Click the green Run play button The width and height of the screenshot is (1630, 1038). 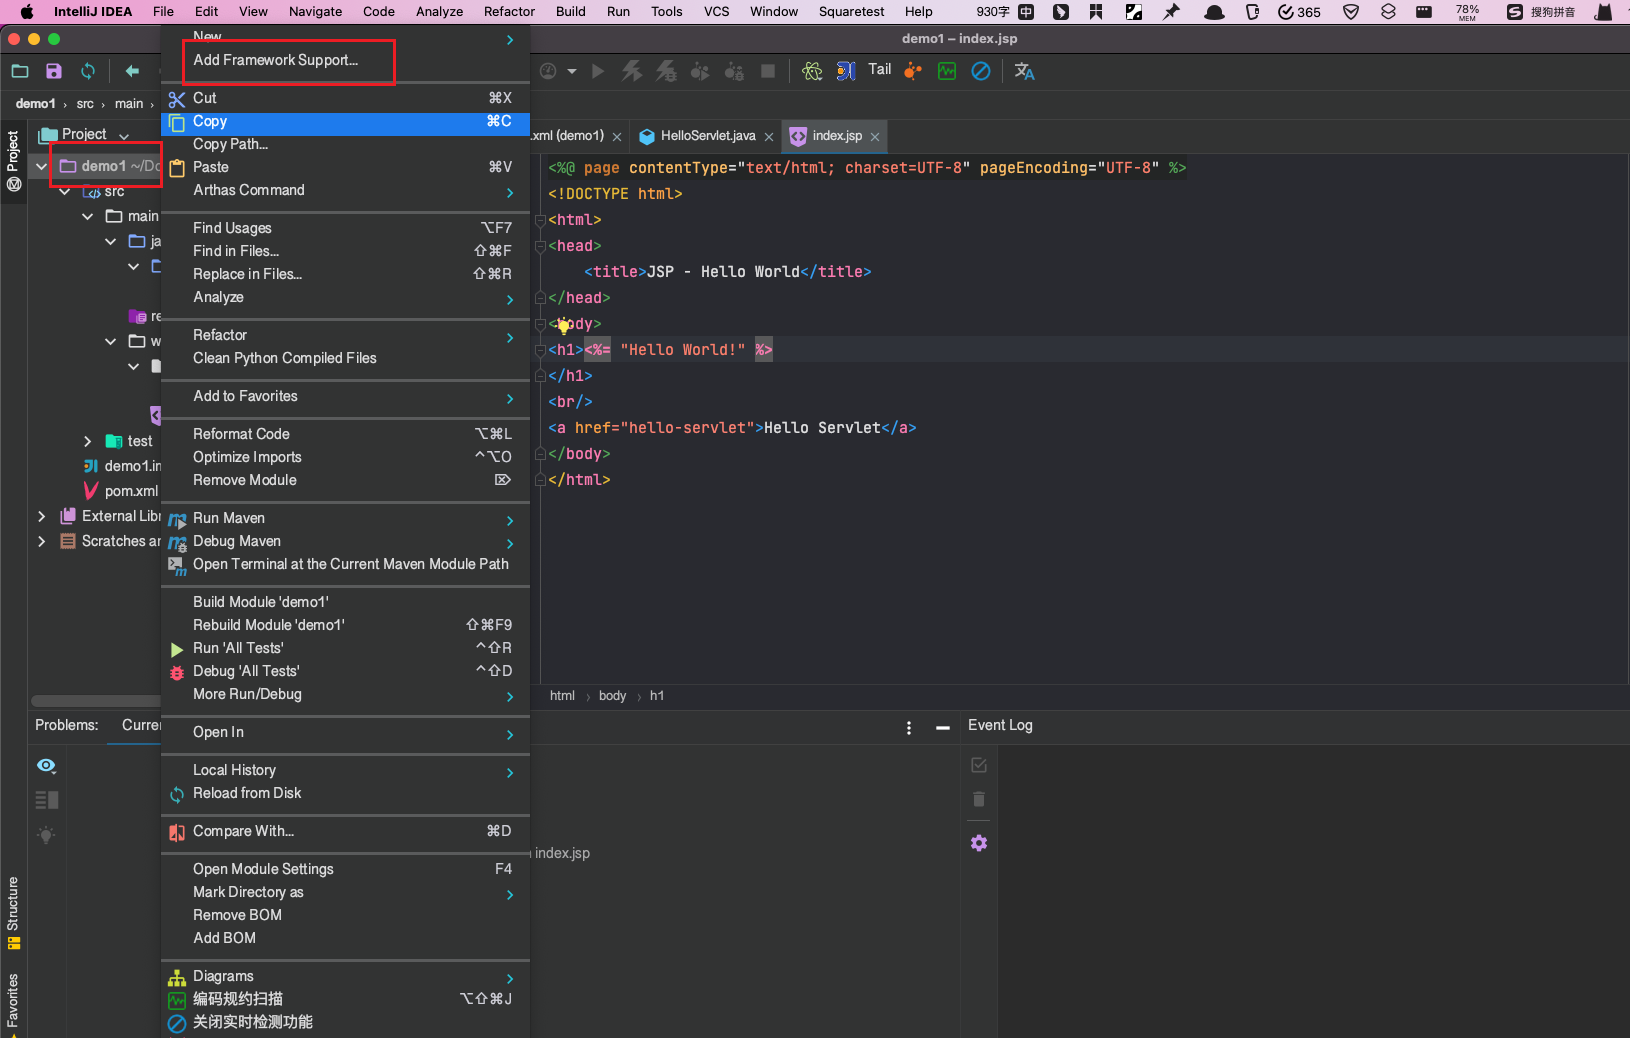click(x=598, y=71)
